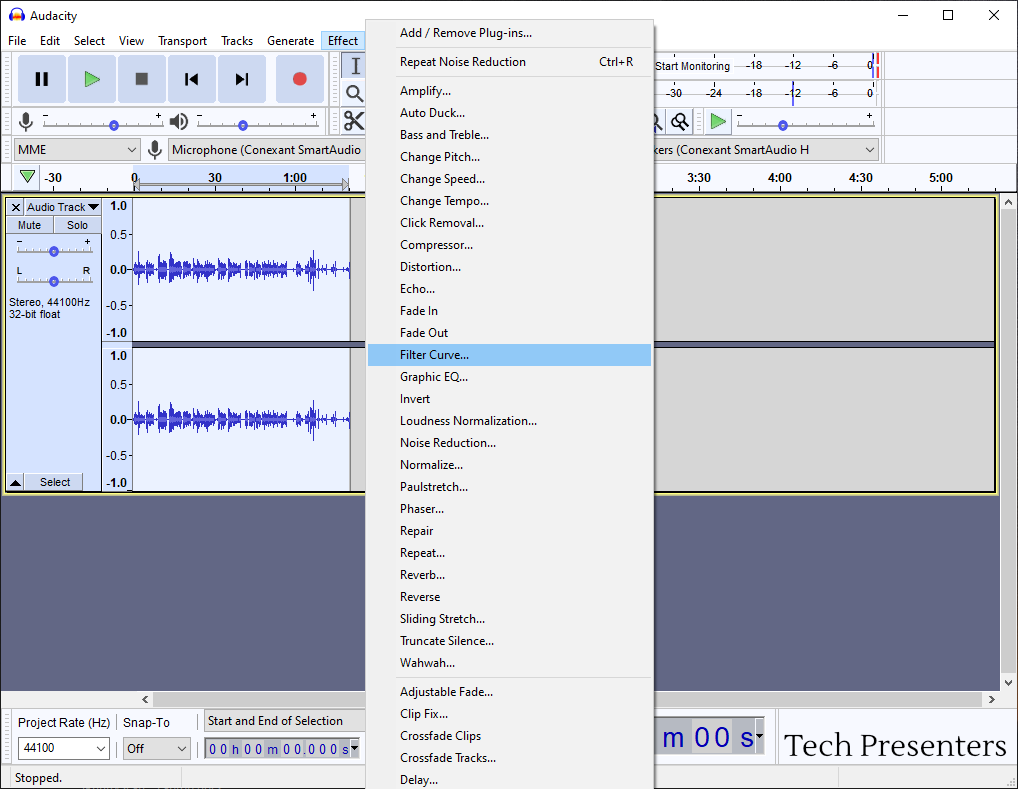Open the Snap-To Off dropdown

click(156, 748)
